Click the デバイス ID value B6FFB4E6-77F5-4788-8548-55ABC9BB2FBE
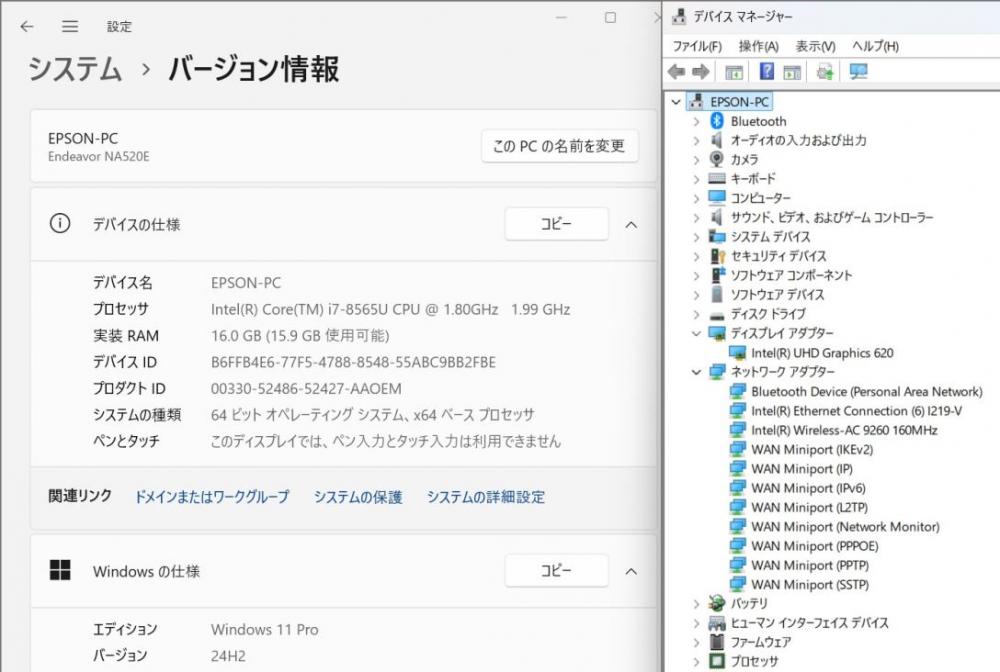Screen dimensions: 1000x672 coord(353,362)
